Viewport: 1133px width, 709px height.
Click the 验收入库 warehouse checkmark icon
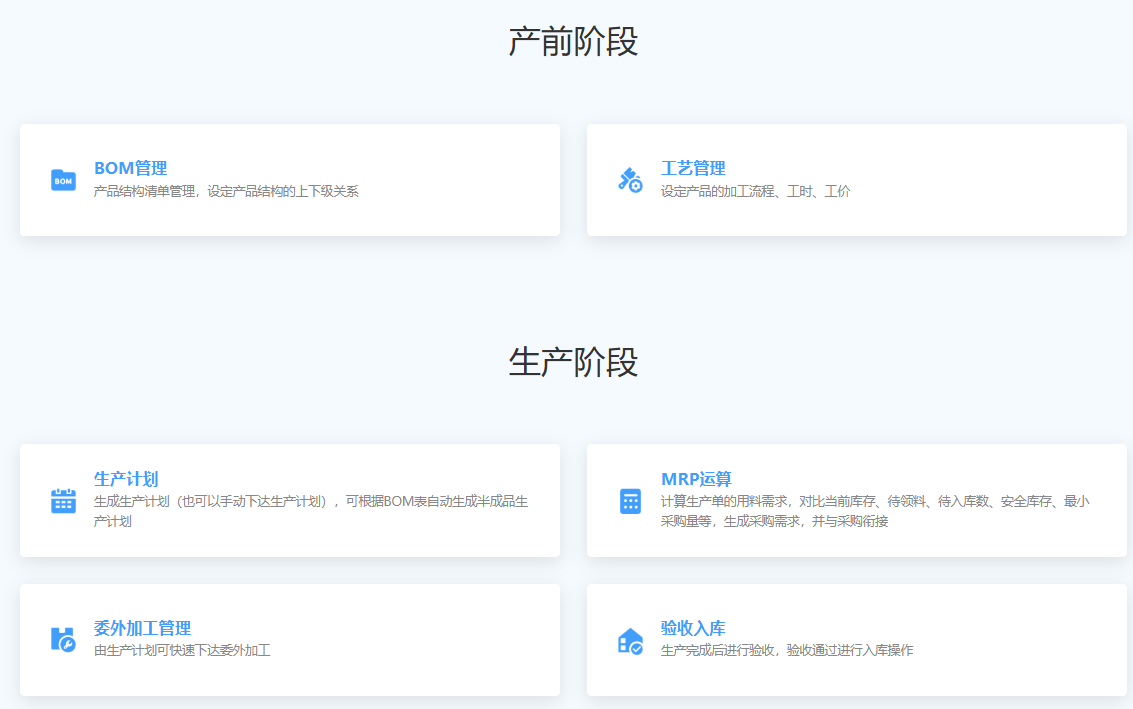(x=630, y=640)
